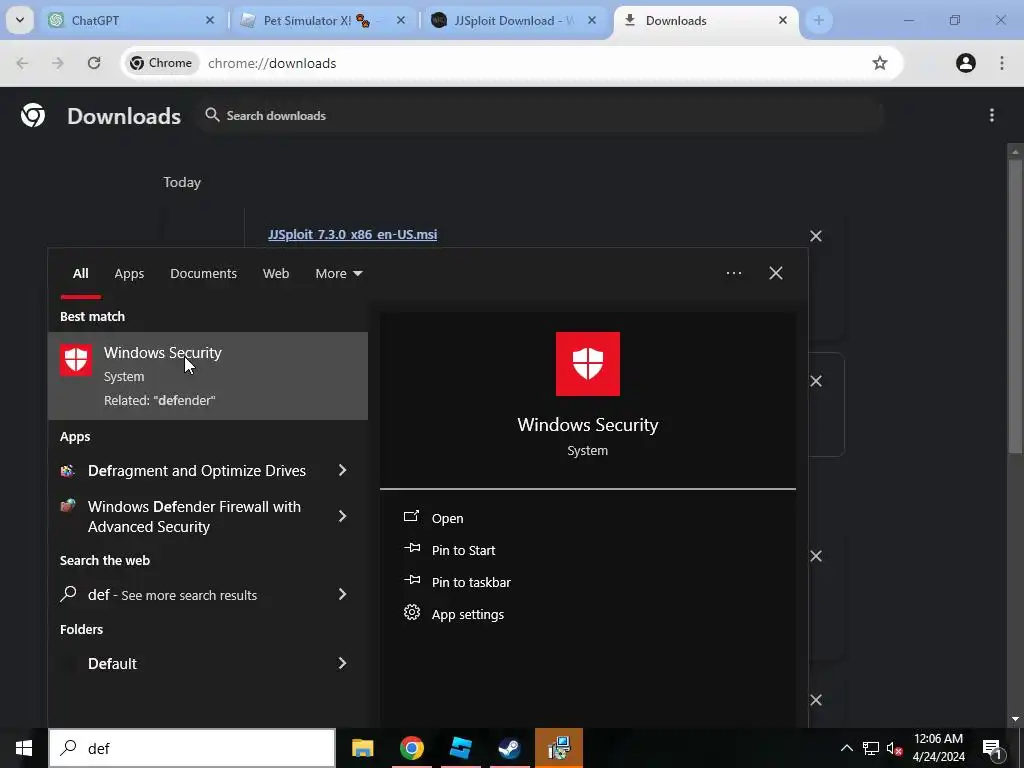
Task: Switch to the Apps search tab
Action: 129,273
